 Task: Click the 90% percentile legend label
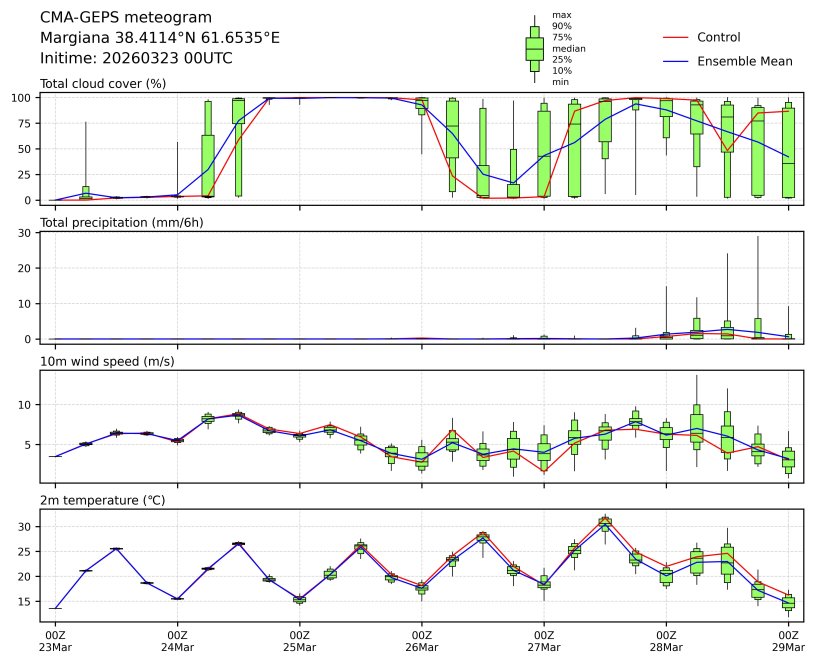tap(562, 26)
